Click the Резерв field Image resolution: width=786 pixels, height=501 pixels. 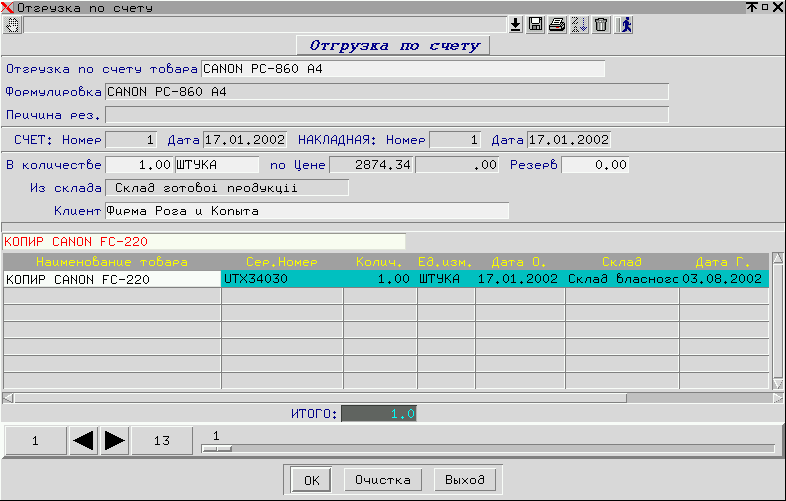[595, 164]
